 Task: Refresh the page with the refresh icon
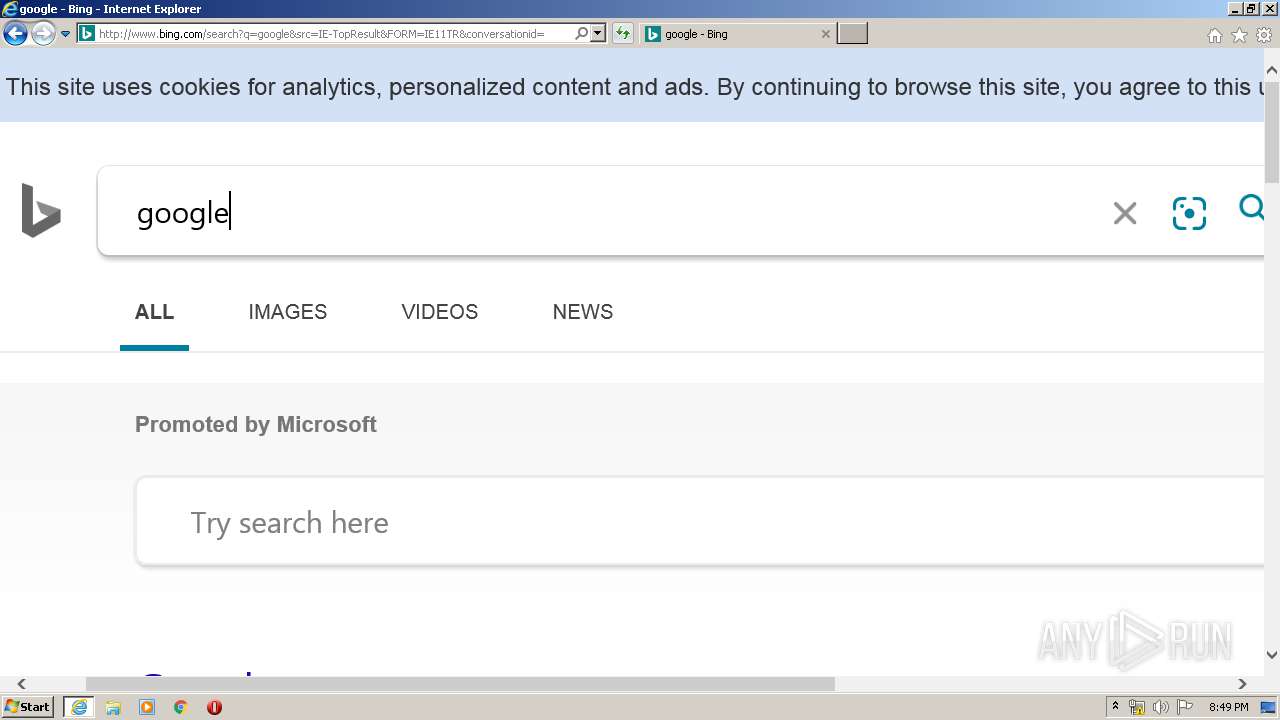[x=623, y=34]
